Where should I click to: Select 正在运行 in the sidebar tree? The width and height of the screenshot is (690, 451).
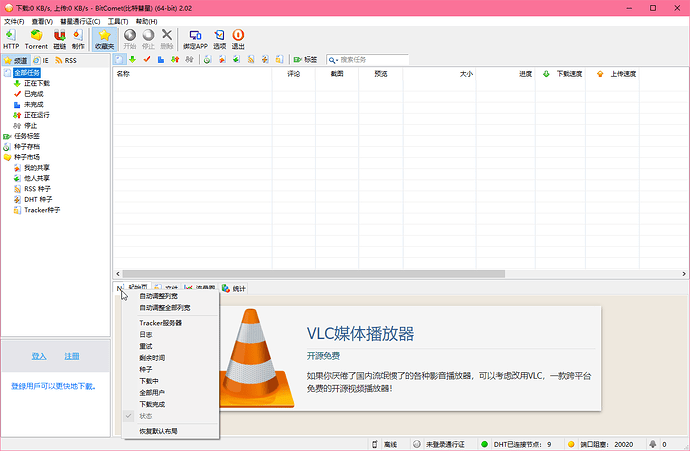[x=37, y=115]
